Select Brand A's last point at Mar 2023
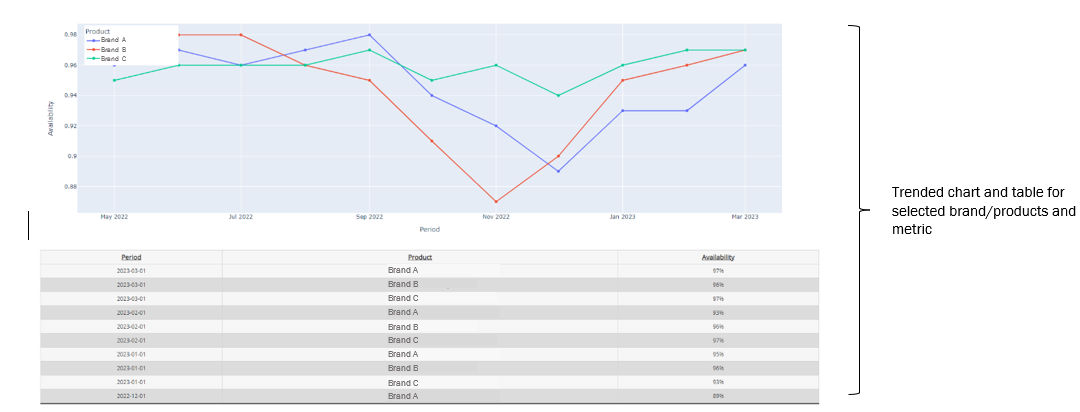 (745, 65)
